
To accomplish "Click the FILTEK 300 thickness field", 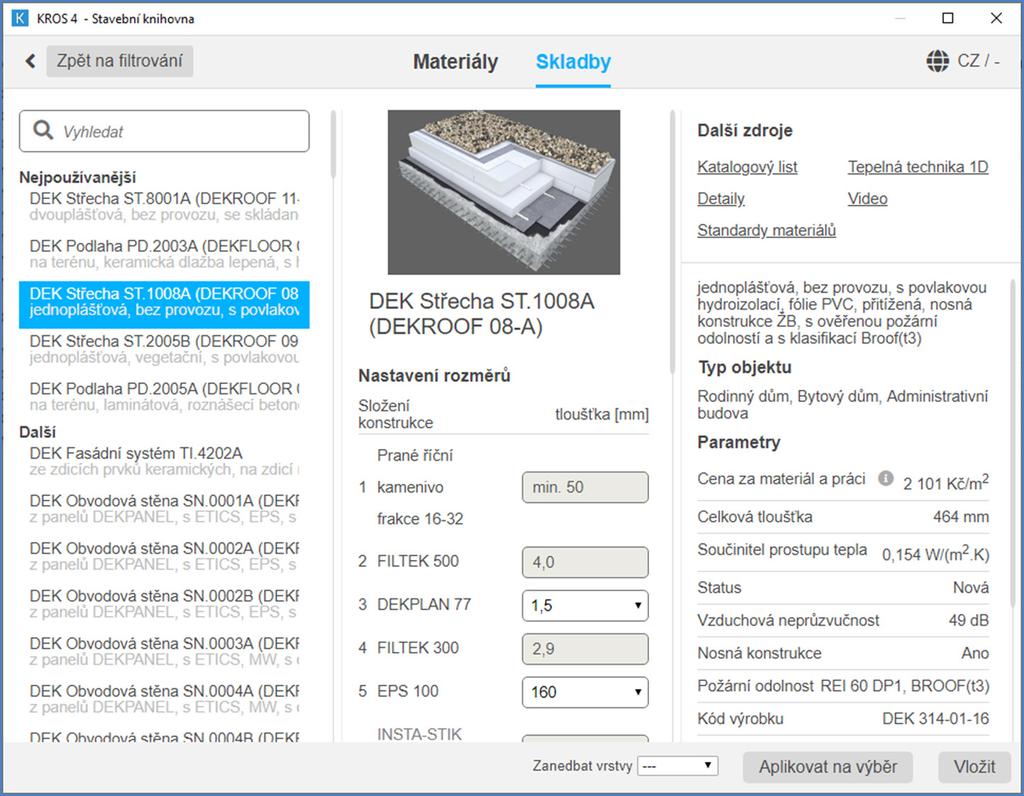I will coord(585,648).
